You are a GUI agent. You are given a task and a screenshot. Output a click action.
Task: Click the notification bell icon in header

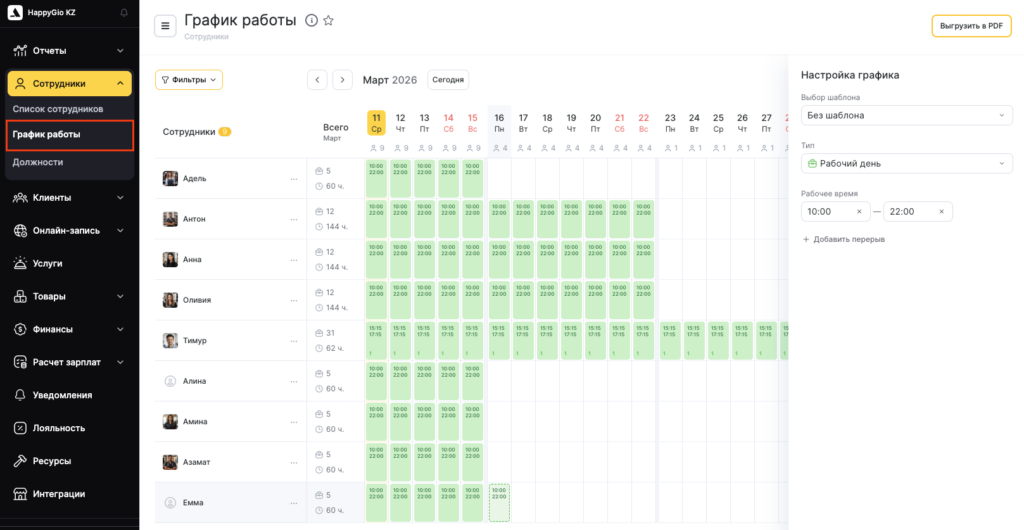click(x=123, y=13)
